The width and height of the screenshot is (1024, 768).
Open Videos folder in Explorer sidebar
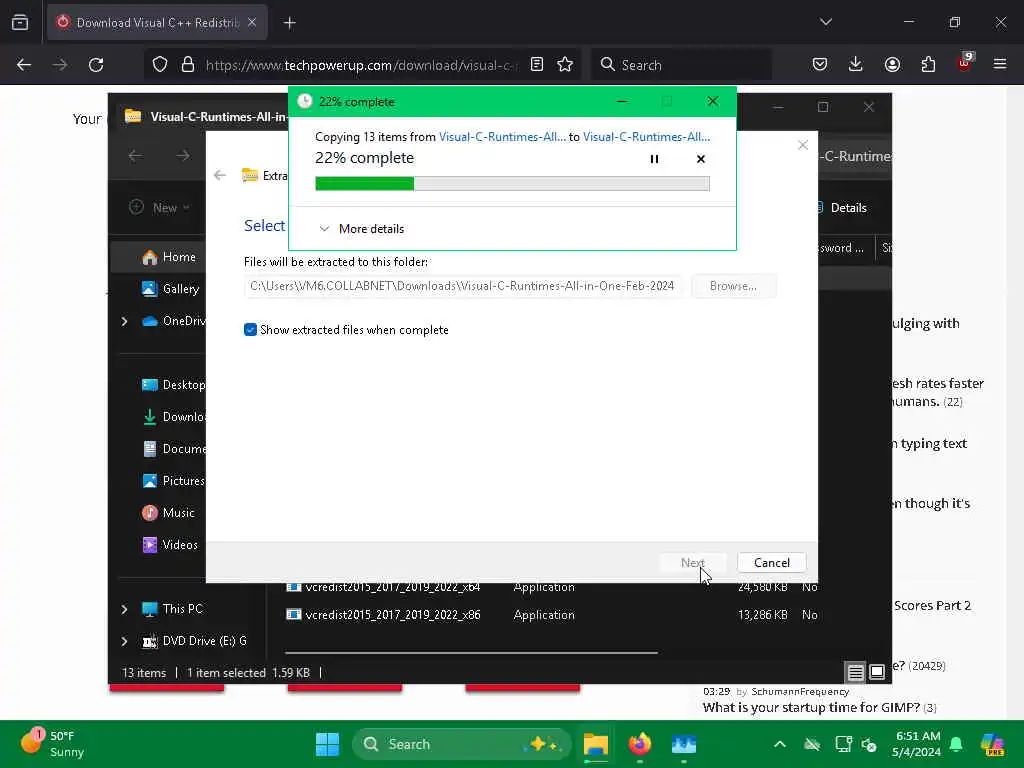click(169, 545)
